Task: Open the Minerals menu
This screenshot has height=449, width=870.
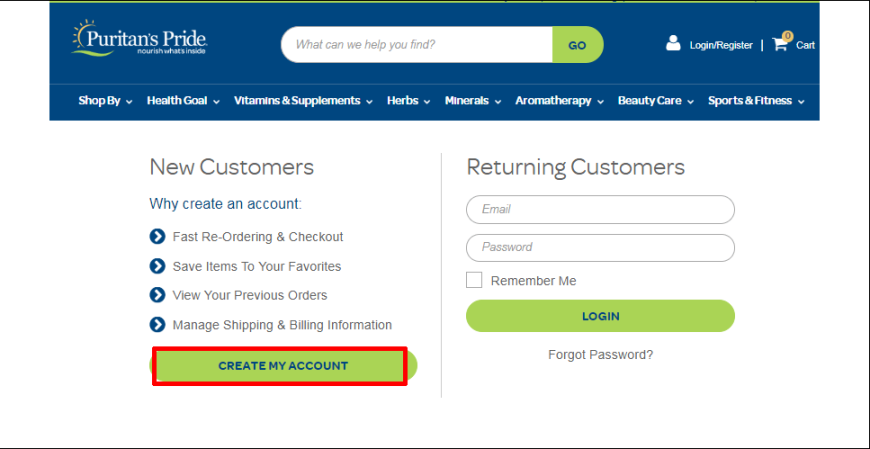Action: pos(473,101)
